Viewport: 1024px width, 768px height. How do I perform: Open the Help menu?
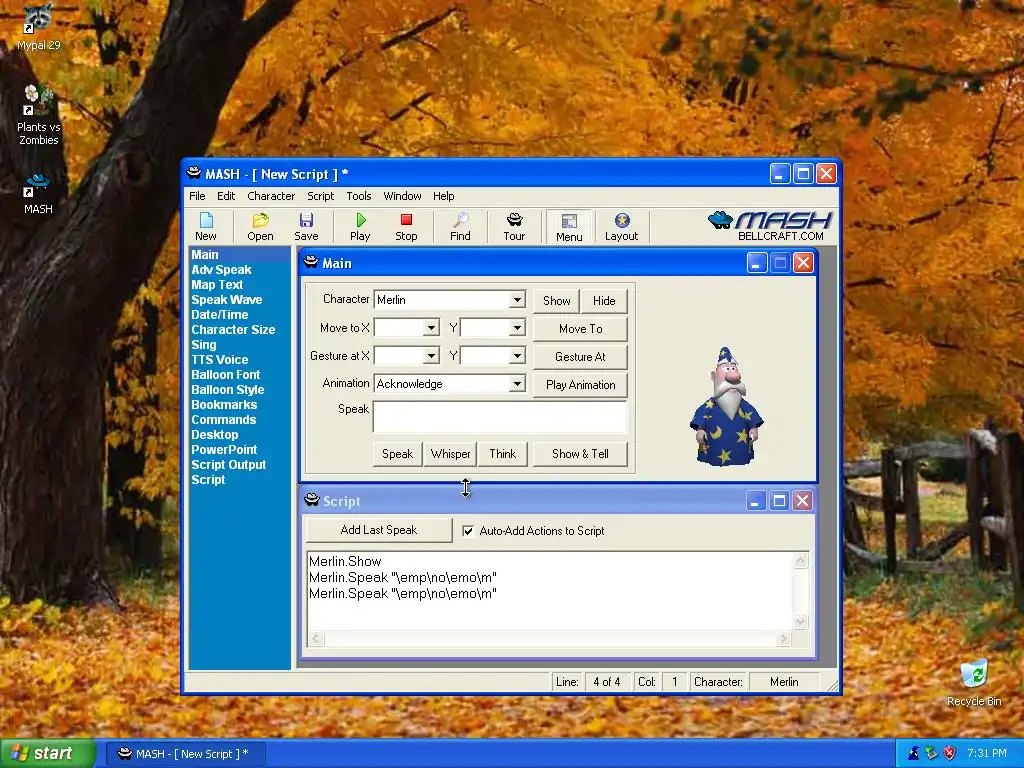tap(443, 196)
